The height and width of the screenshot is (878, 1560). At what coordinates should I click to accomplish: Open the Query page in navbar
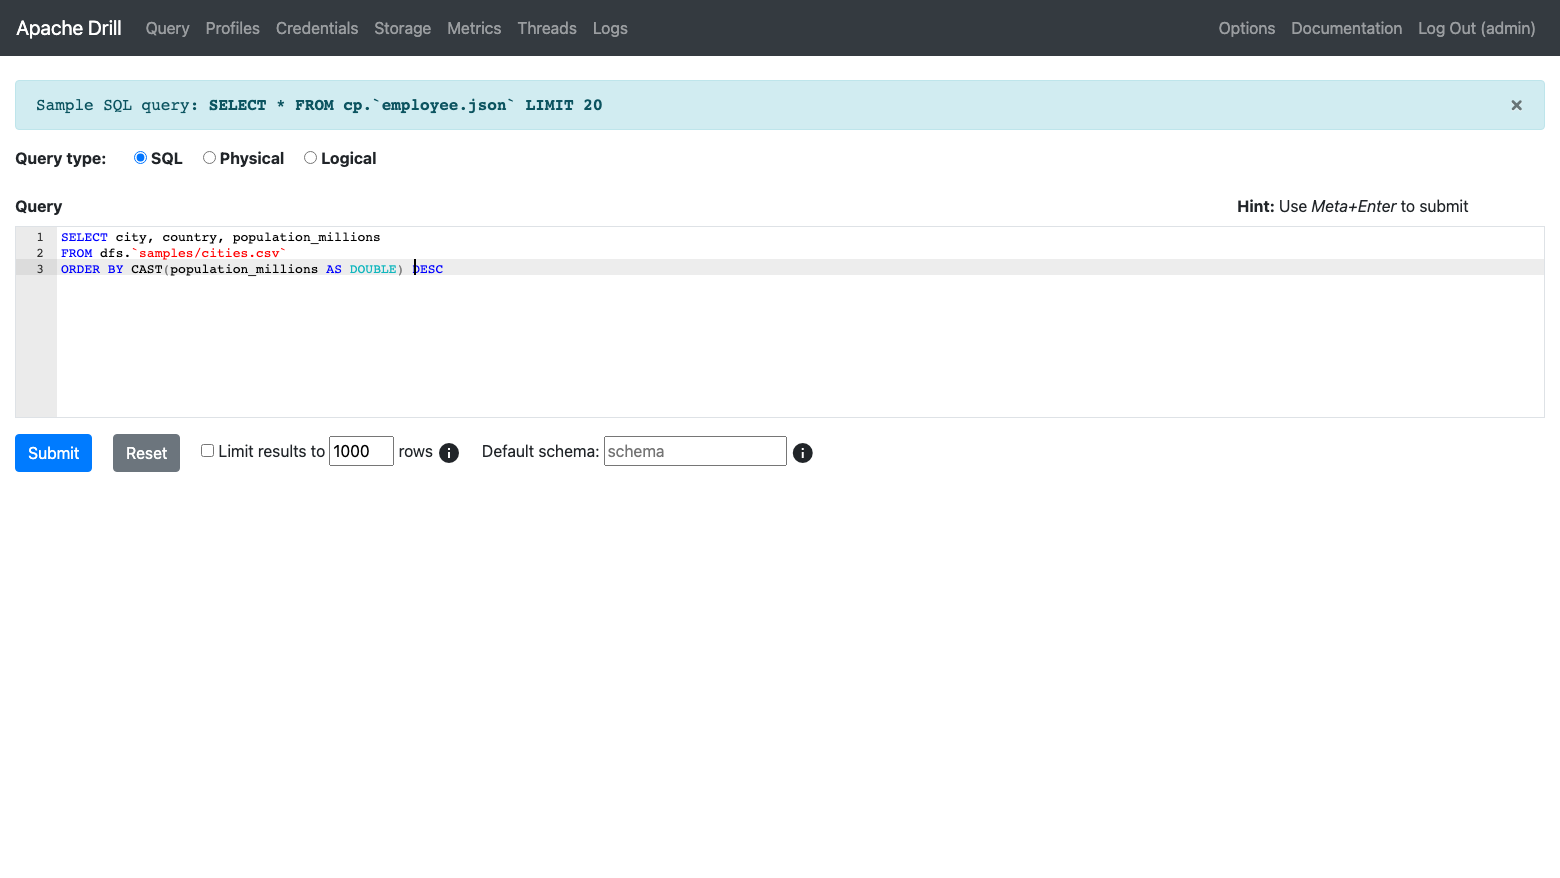(167, 28)
